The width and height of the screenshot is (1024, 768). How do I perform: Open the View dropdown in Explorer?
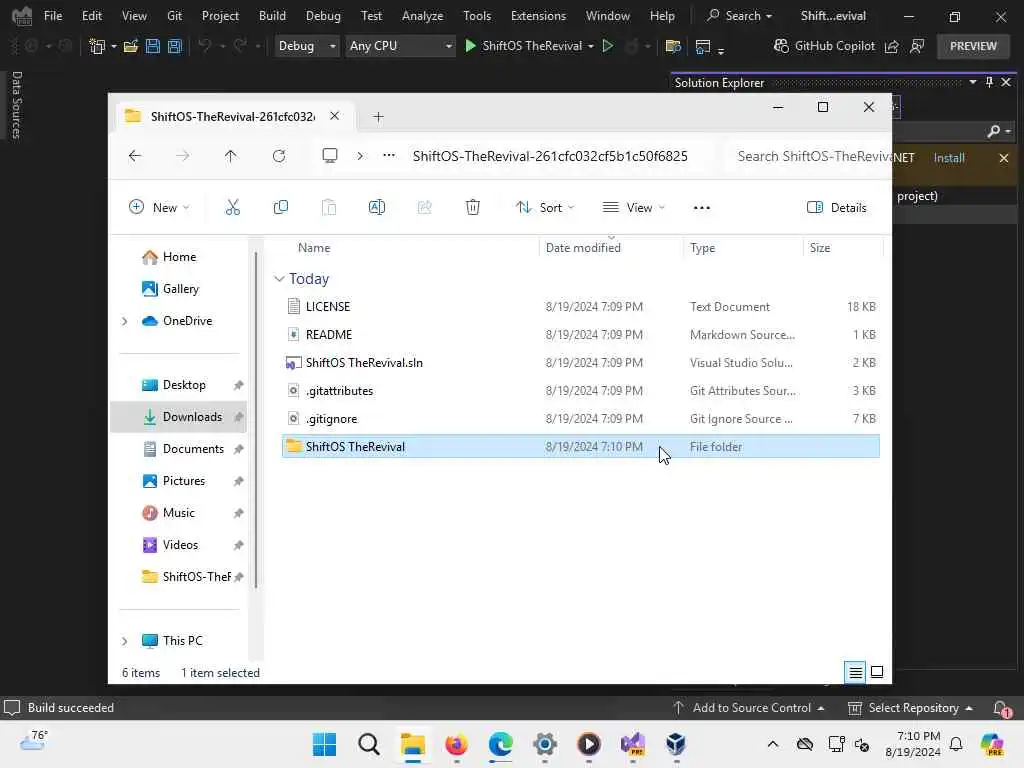click(633, 208)
